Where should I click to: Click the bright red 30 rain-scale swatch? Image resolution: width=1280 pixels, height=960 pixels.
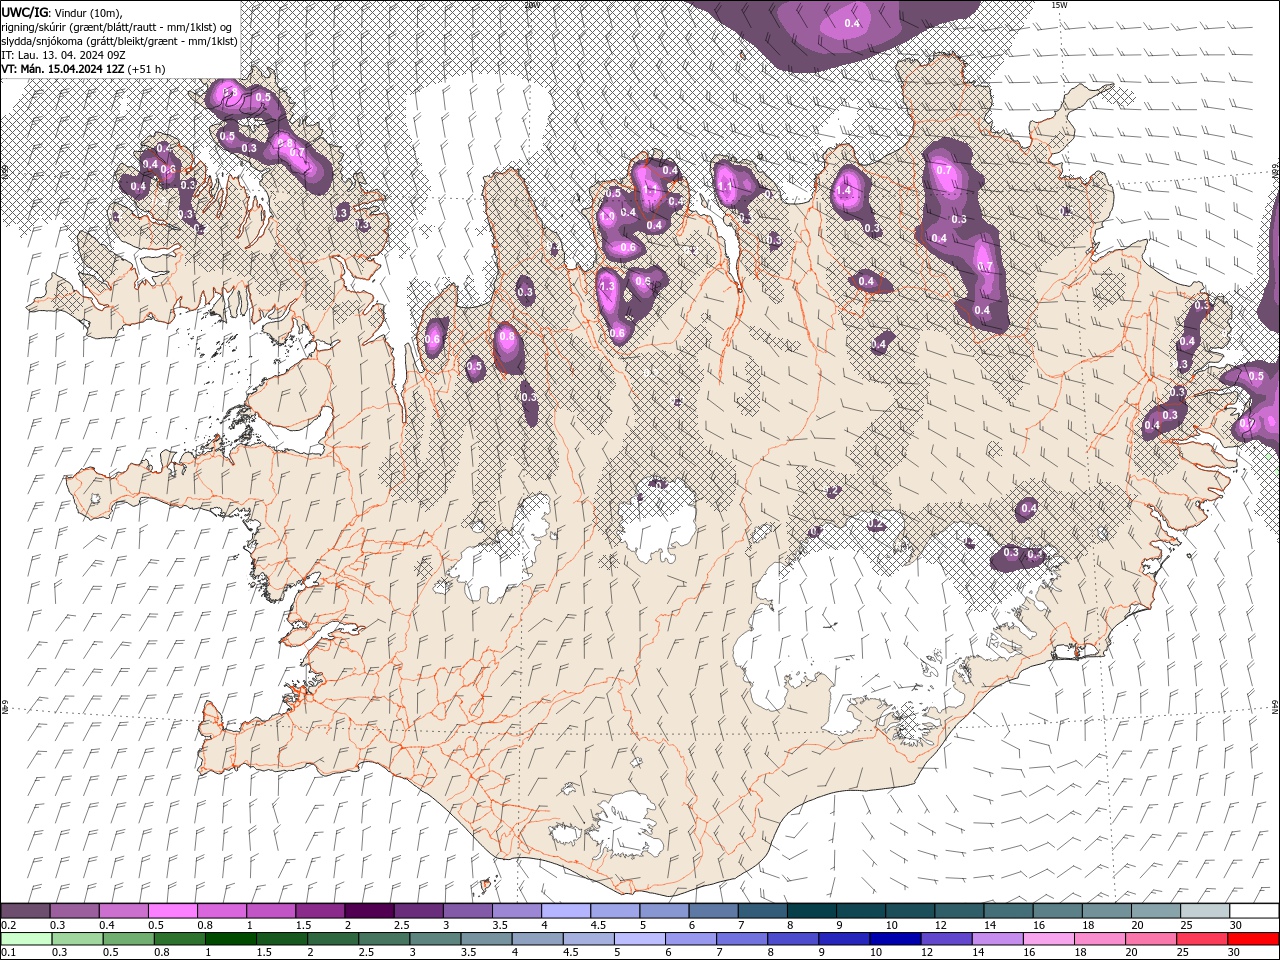click(x=1252, y=938)
